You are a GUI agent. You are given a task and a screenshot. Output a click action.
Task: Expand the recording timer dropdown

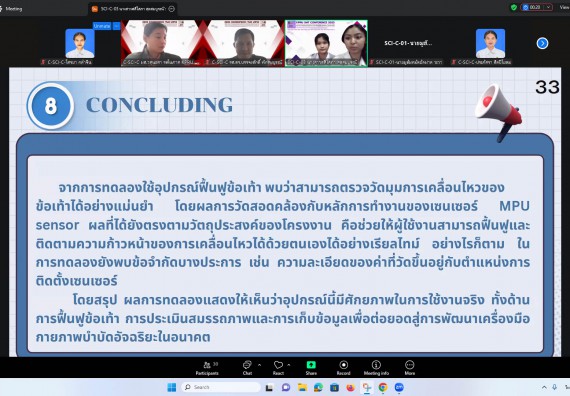coord(548,7)
